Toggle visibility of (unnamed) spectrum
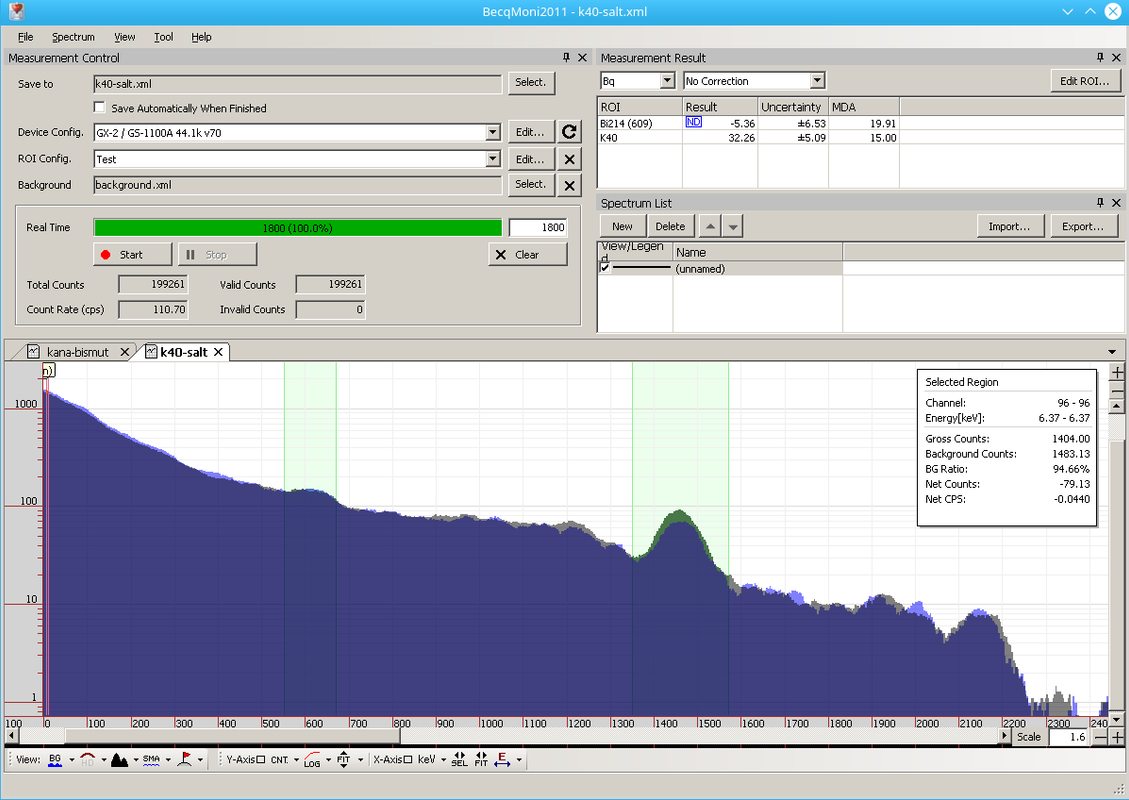Viewport: 1129px width, 800px height. pos(605,268)
